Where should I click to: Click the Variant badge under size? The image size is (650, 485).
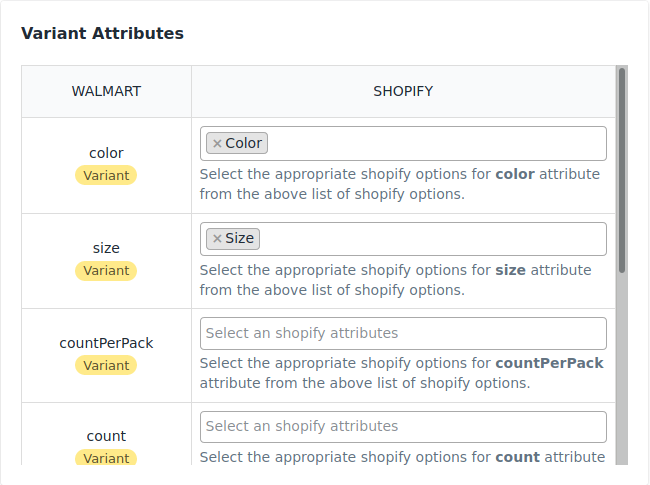(x=106, y=271)
